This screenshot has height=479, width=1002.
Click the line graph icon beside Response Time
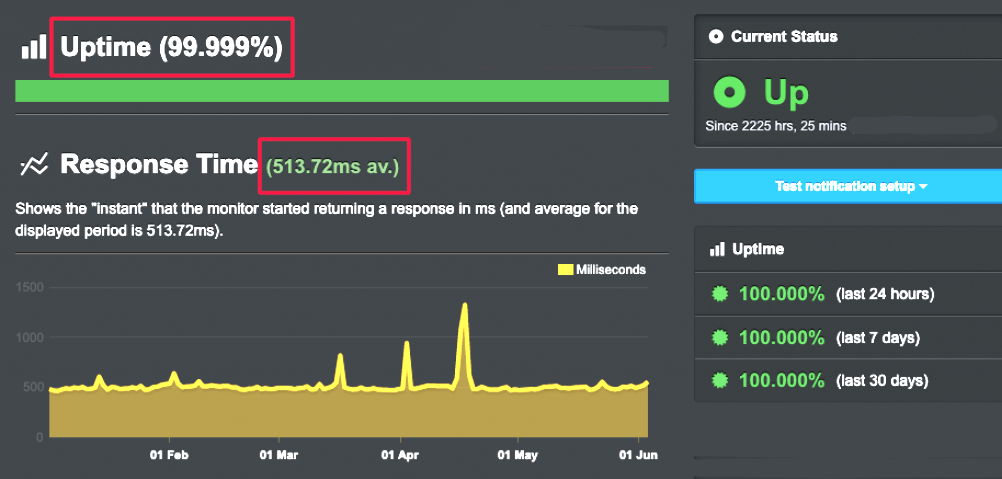(34, 166)
